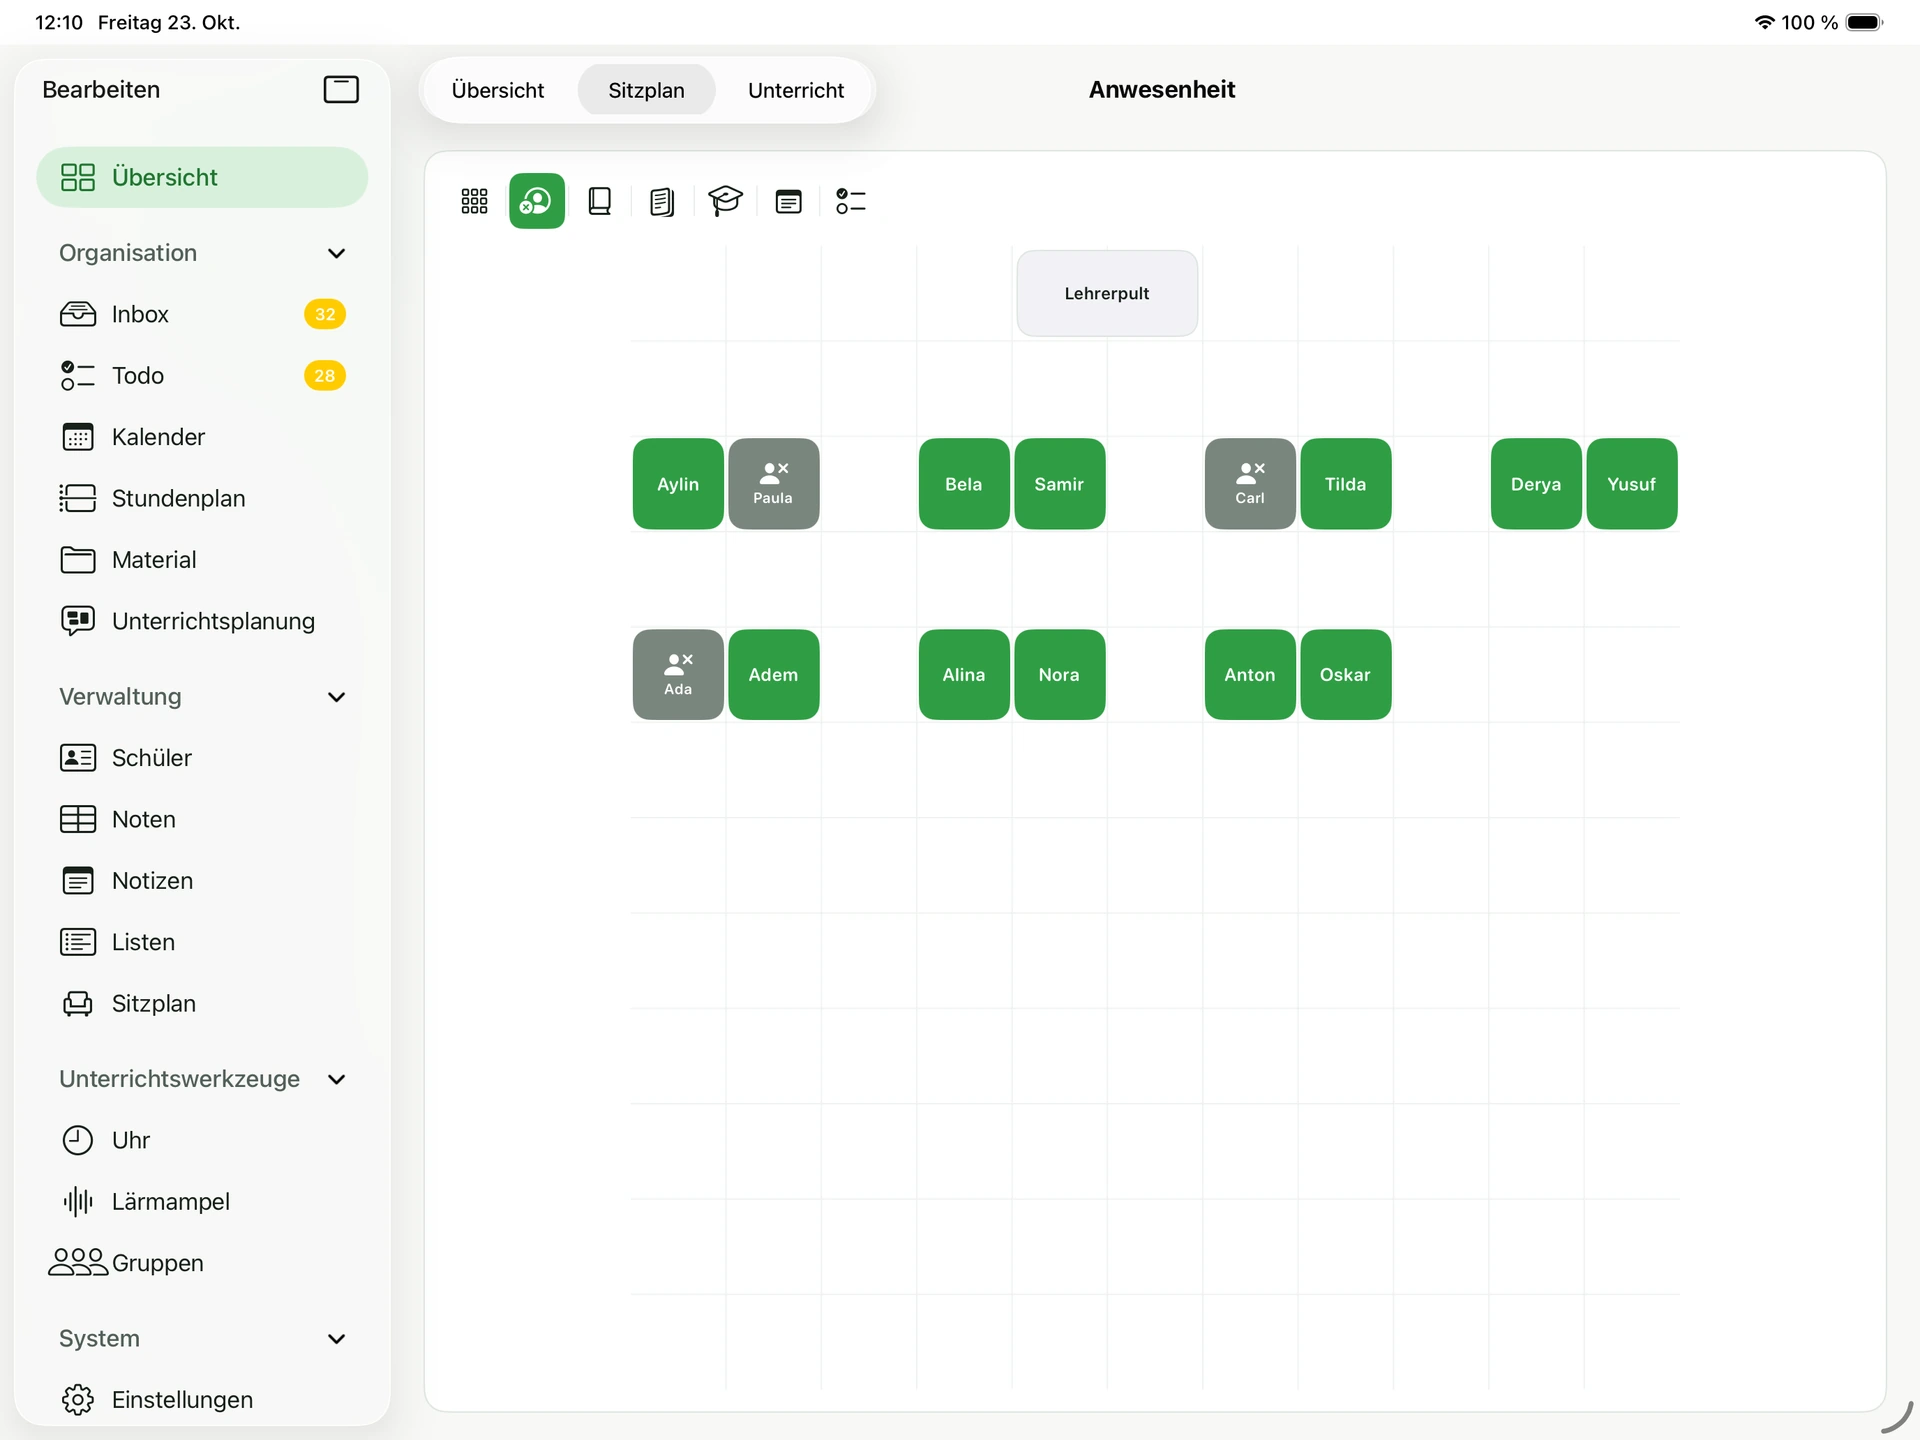Select the seat tile for Yusuf
The width and height of the screenshot is (1920, 1440).
pos(1632,484)
